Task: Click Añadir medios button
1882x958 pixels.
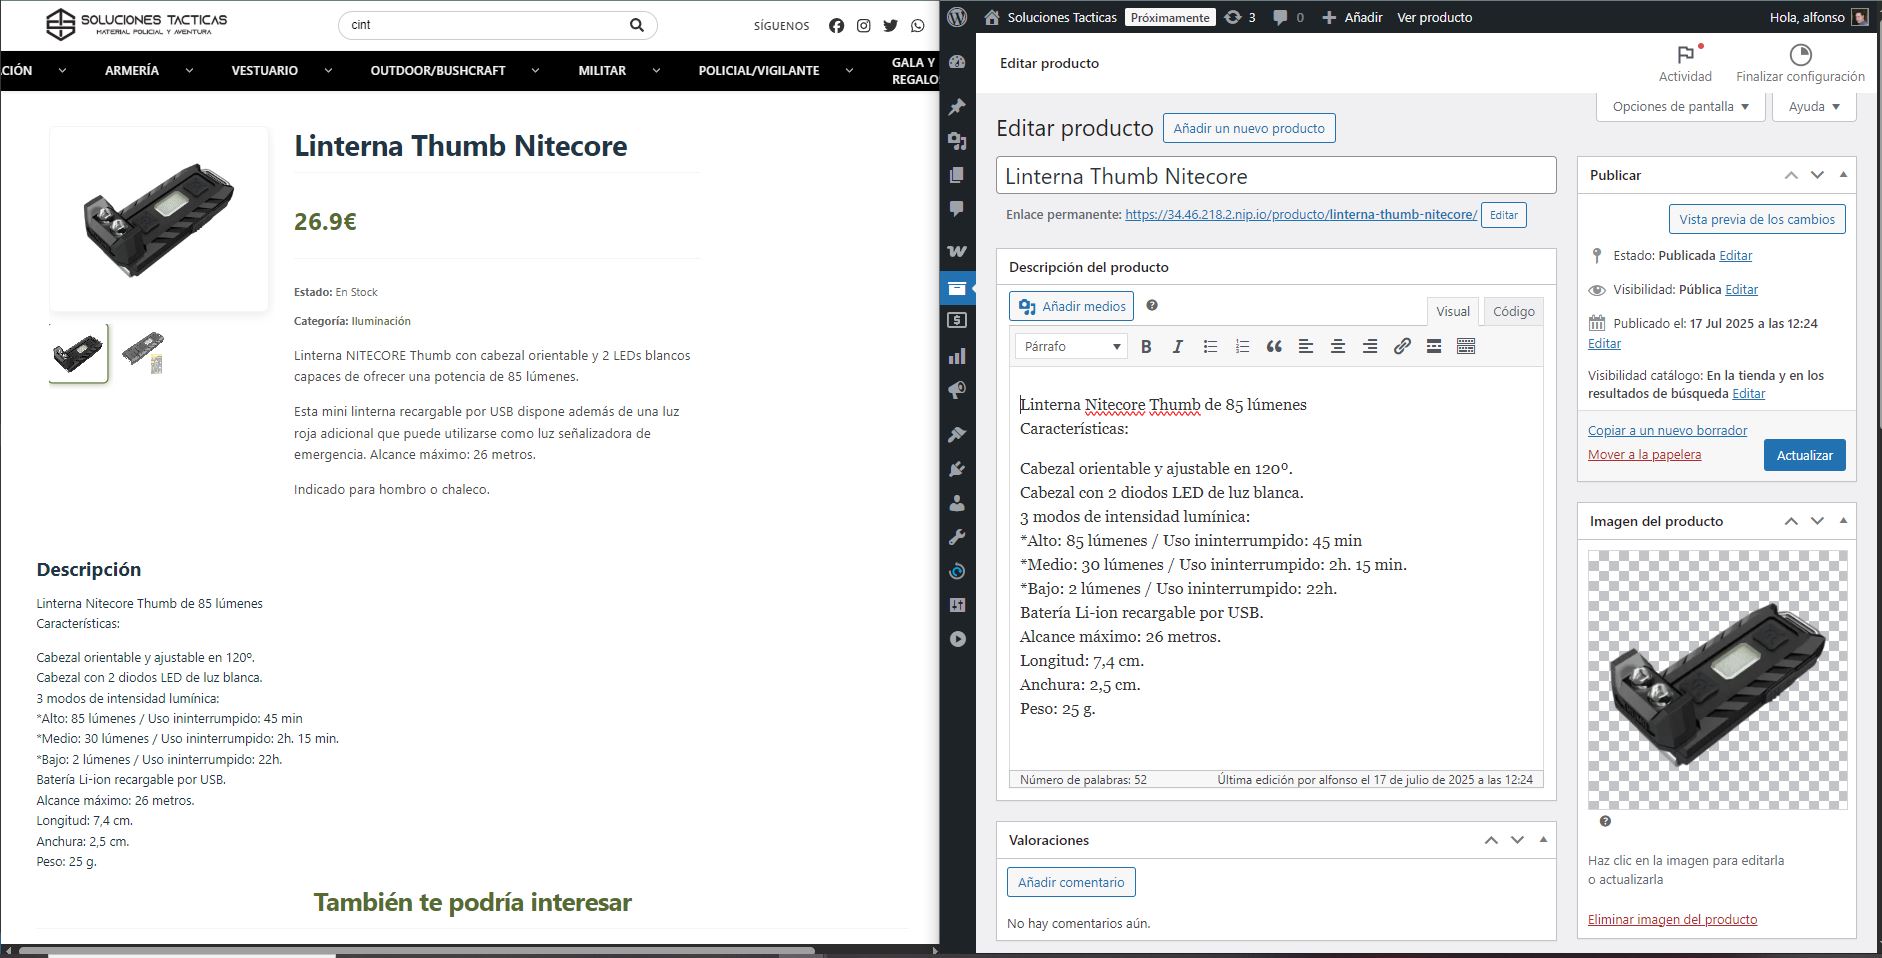Action: tap(1071, 306)
